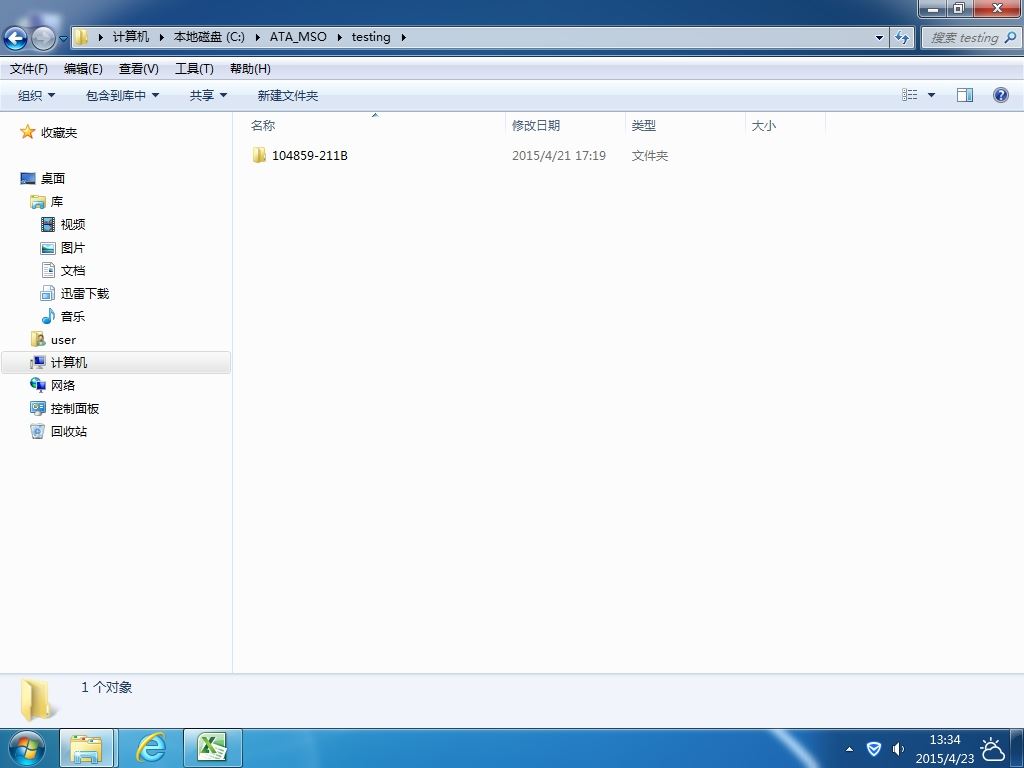Select ATA_MSO breadcrumb segment

(298, 37)
